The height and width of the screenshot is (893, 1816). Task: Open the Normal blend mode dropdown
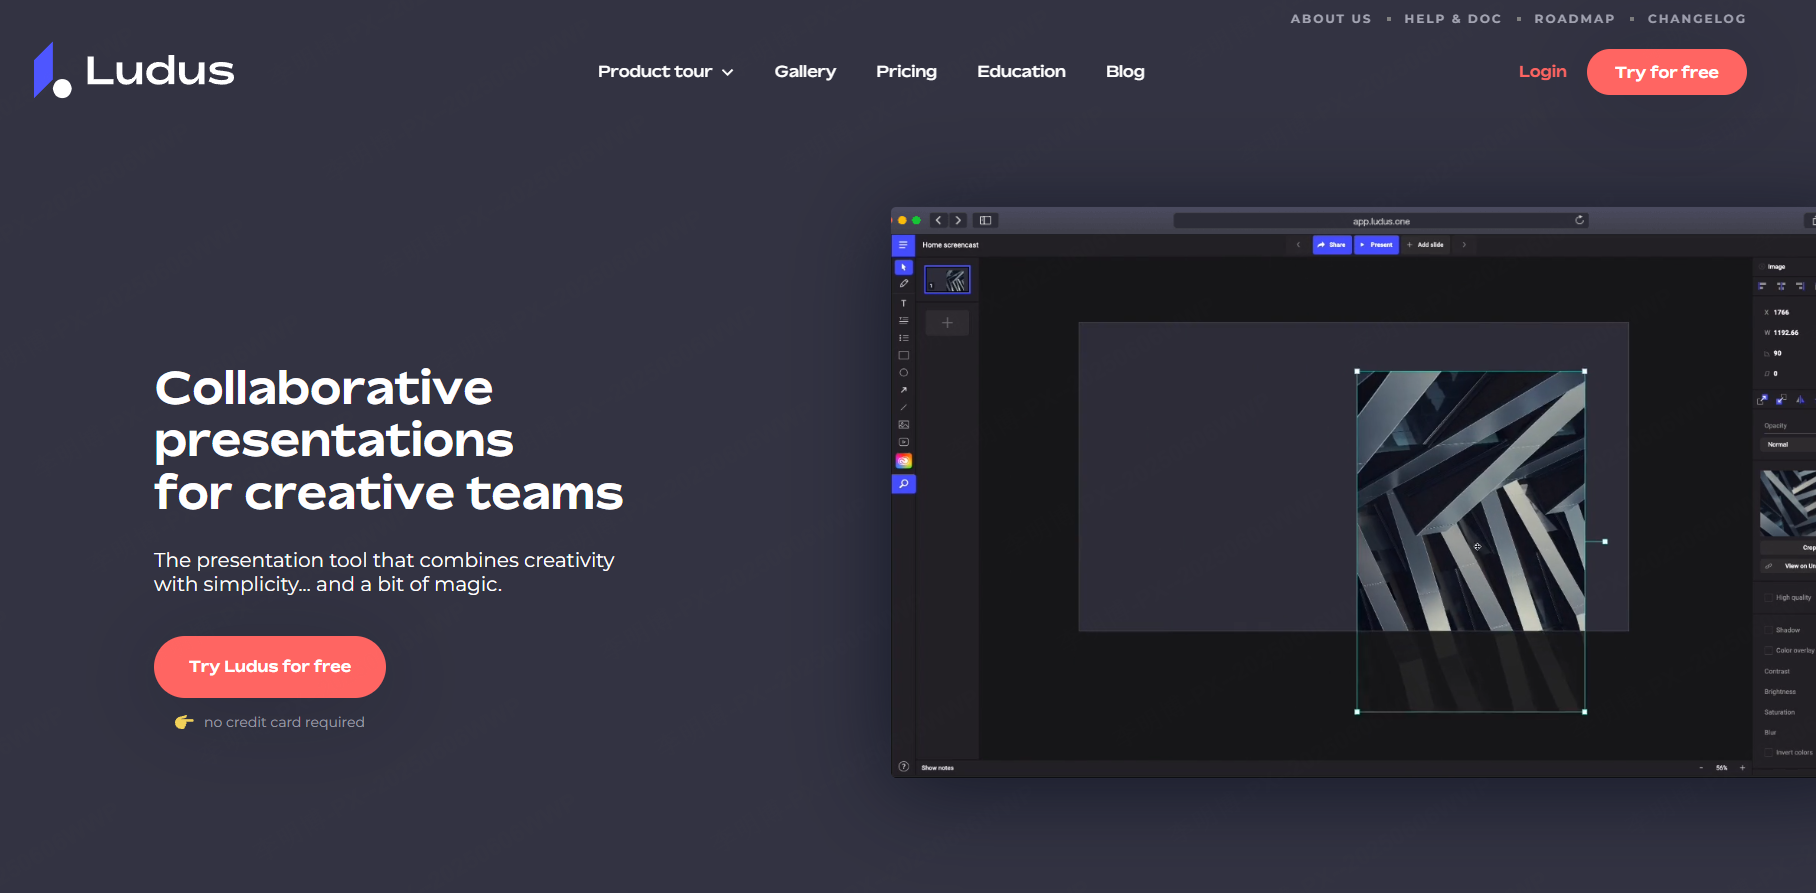(1786, 445)
